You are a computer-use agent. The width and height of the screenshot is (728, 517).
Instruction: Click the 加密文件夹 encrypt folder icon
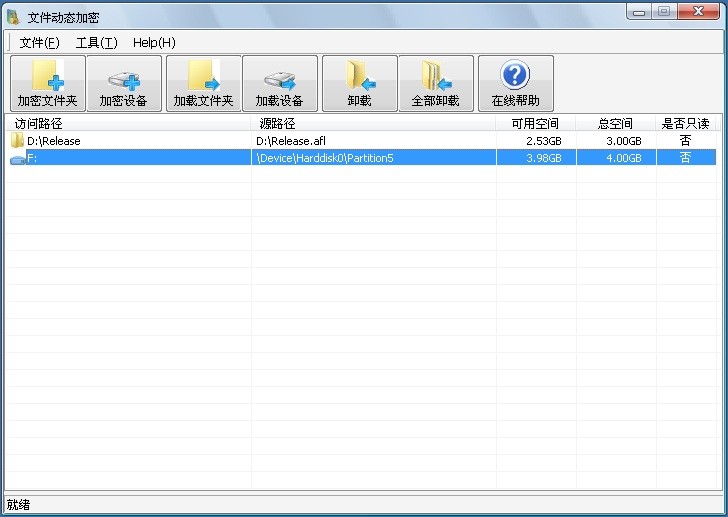point(47,76)
